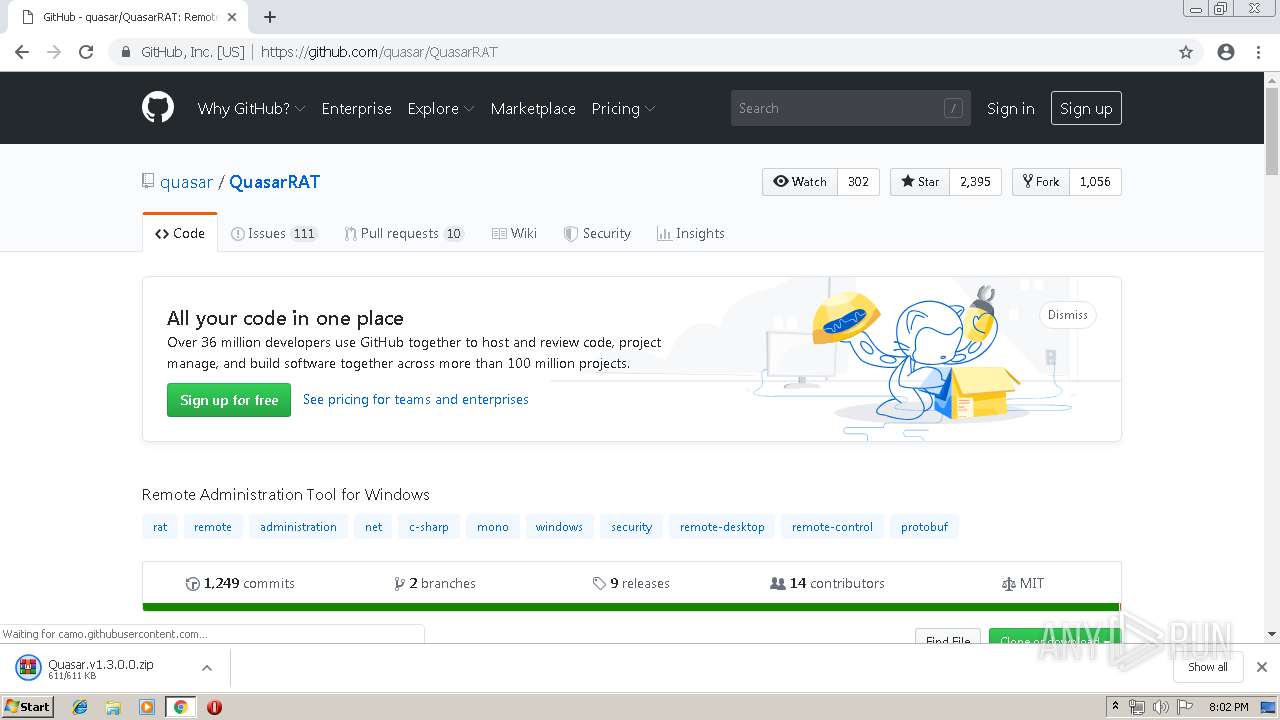Viewport: 1280px width, 720px height.
Task: Click the Sign up button
Action: (x=1086, y=108)
